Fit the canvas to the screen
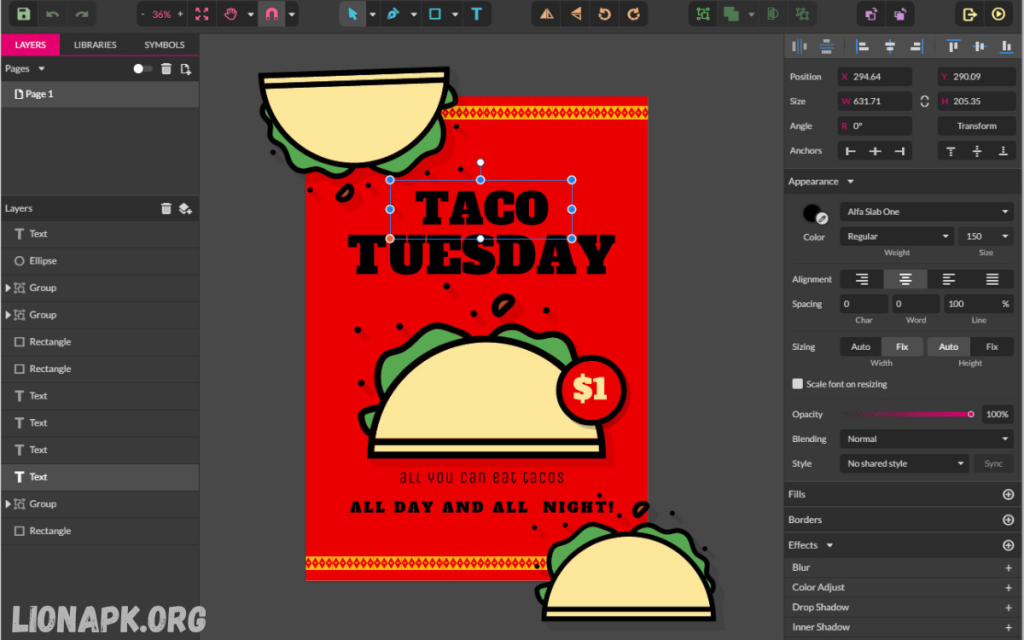Screen dimensions: 1024x640 coord(202,14)
